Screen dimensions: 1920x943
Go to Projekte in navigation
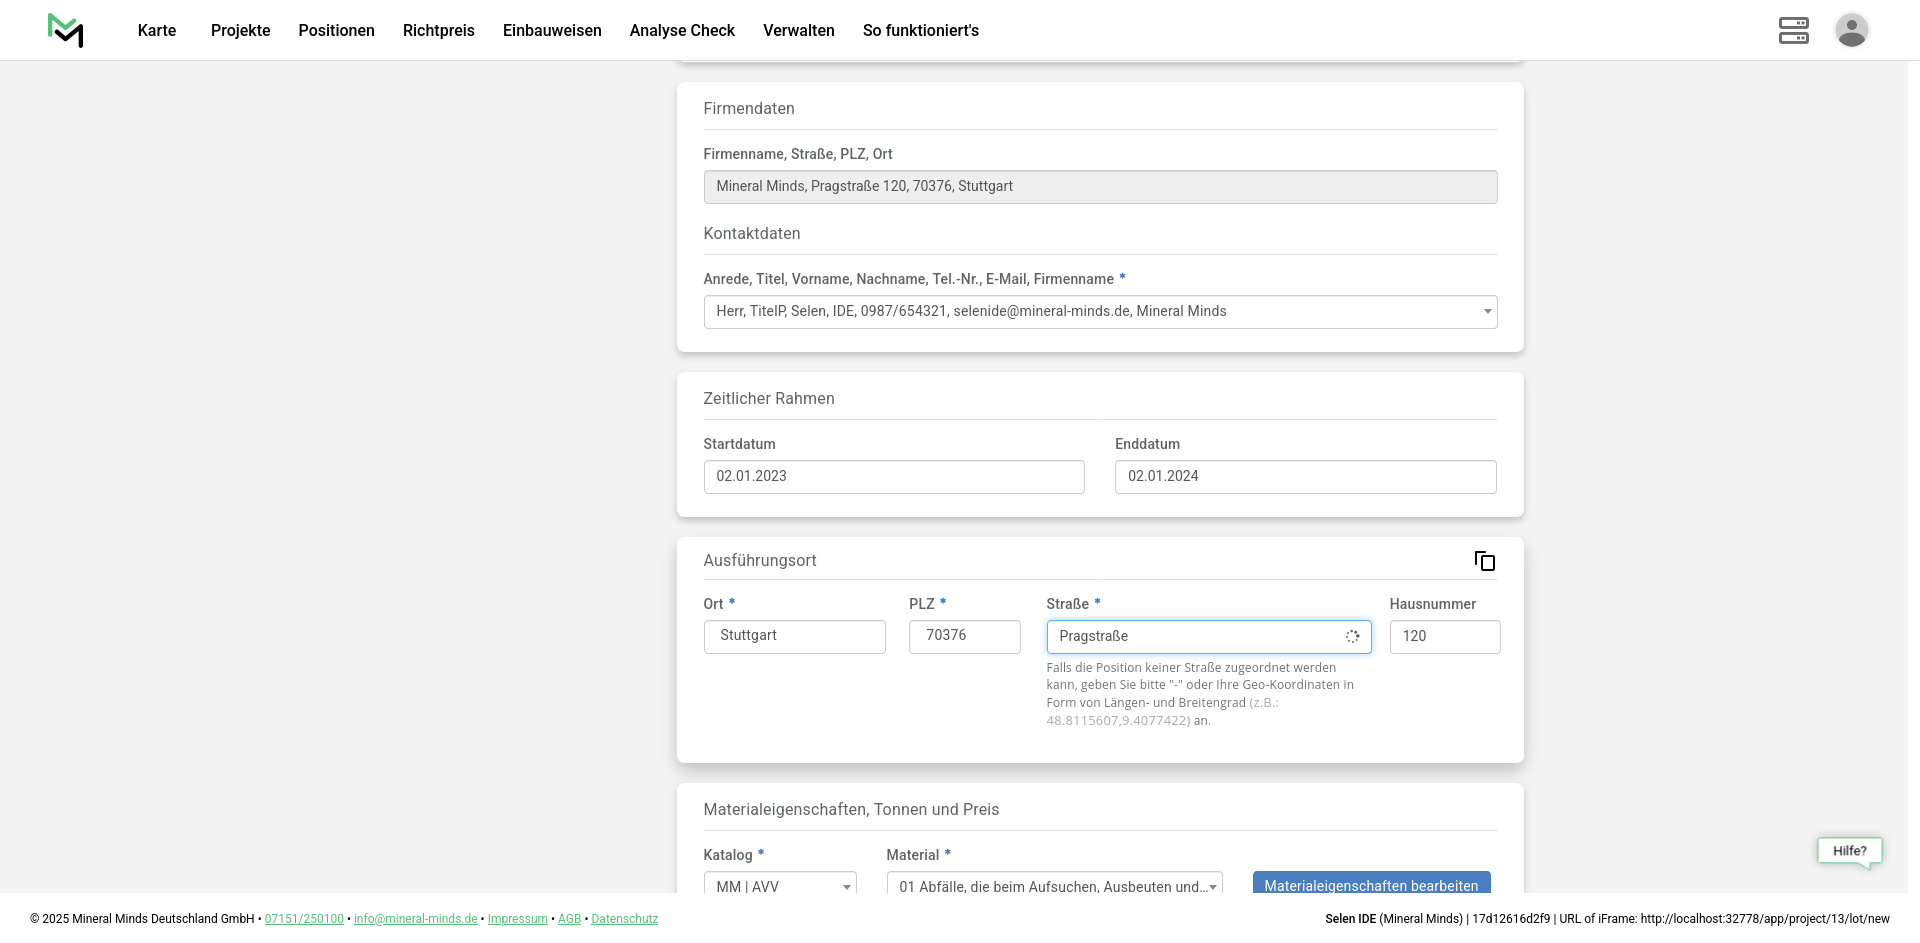[x=240, y=31]
